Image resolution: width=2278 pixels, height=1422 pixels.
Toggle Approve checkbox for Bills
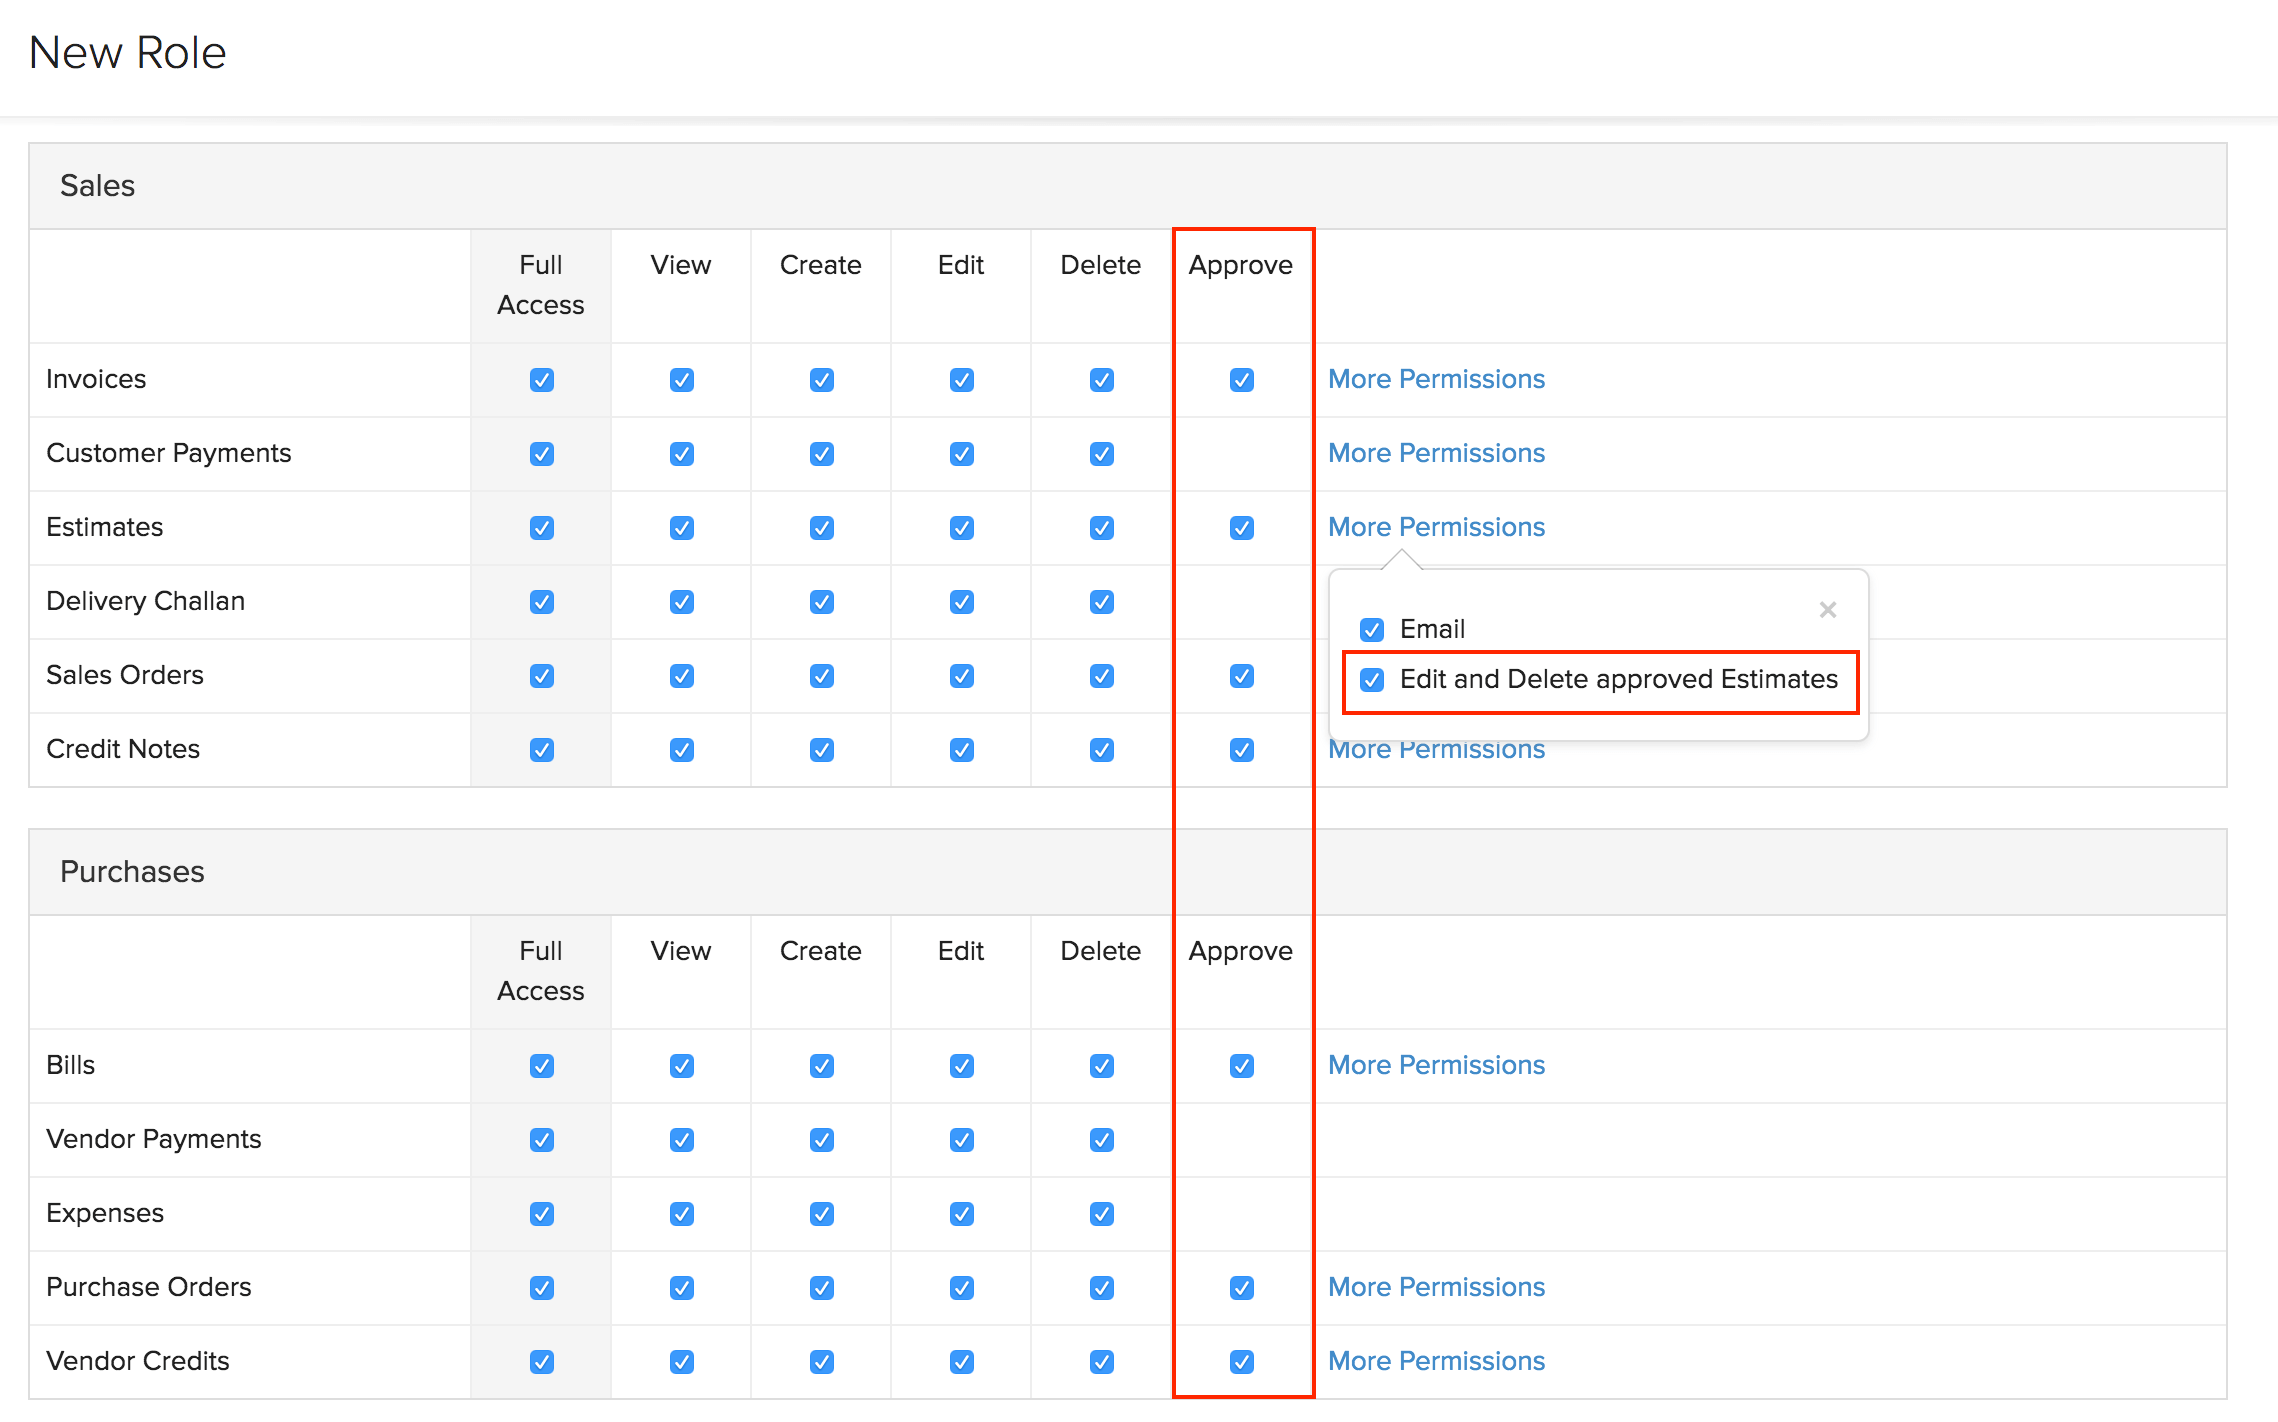(x=1241, y=1066)
